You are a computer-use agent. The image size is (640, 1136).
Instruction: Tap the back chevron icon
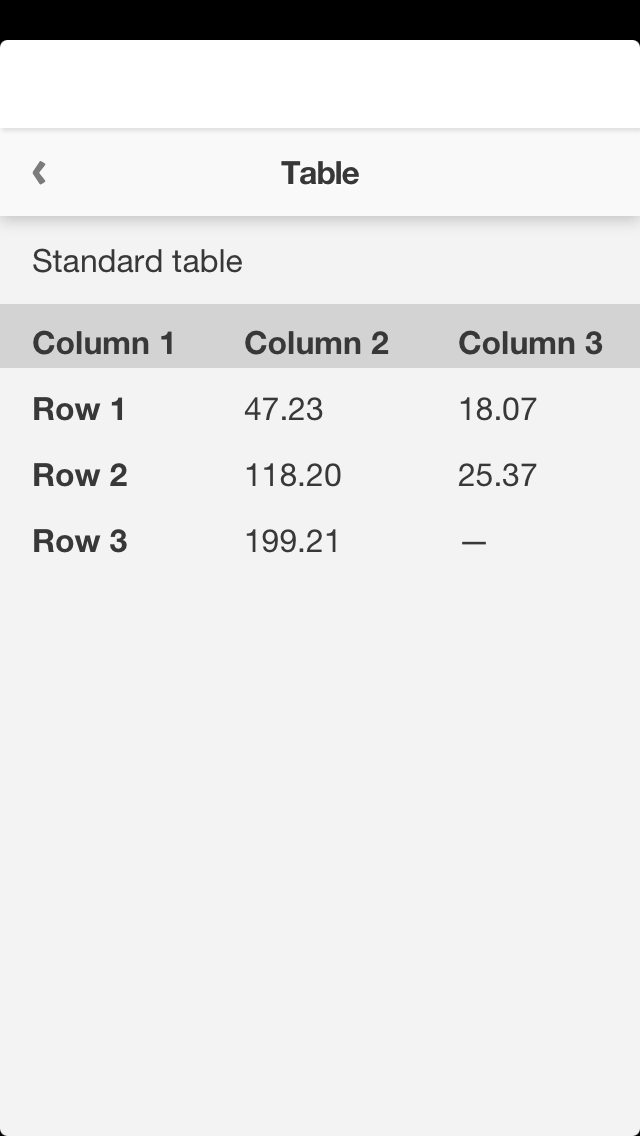[39, 173]
